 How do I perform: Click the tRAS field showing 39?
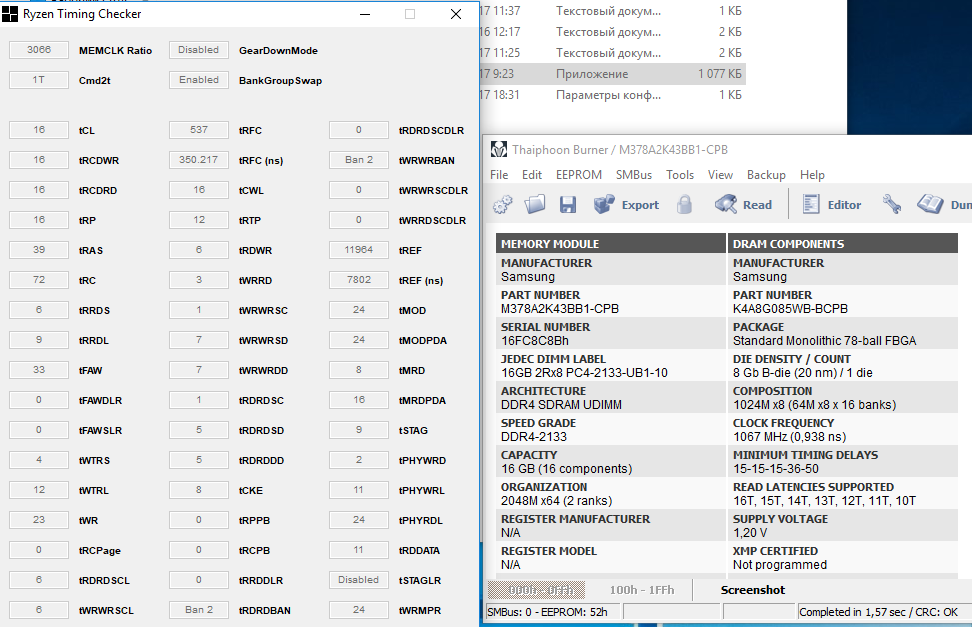point(39,250)
